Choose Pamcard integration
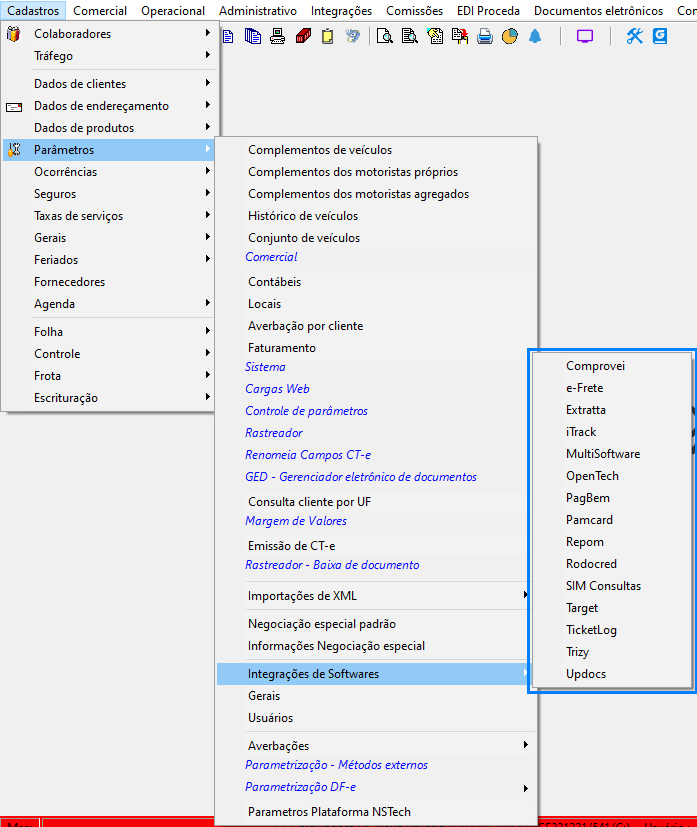This screenshot has width=697, height=827. (612, 520)
